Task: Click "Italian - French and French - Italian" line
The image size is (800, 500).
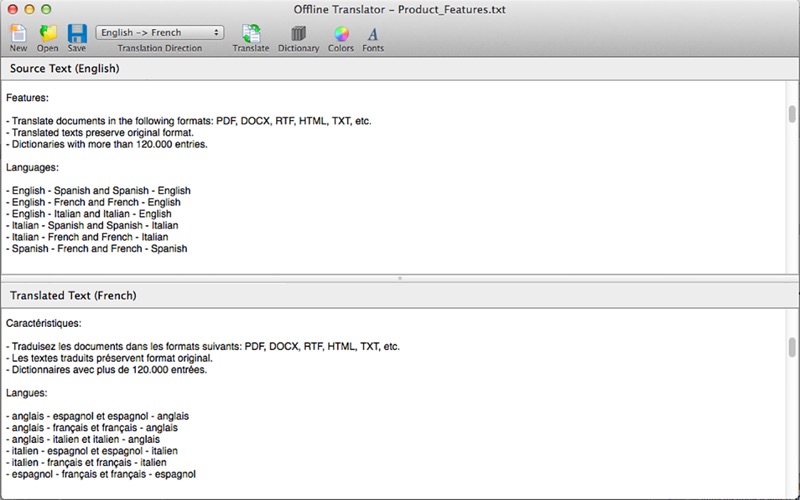Action: click(x=87, y=237)
